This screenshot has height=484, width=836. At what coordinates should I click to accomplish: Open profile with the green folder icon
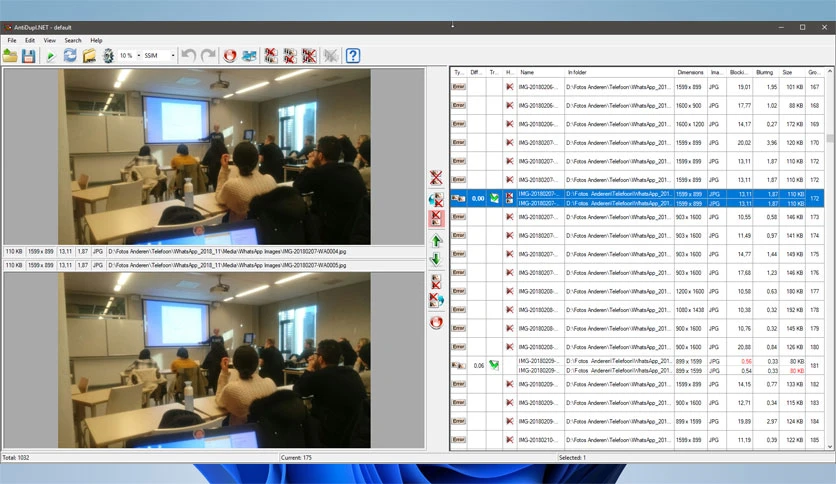[10, 55]
